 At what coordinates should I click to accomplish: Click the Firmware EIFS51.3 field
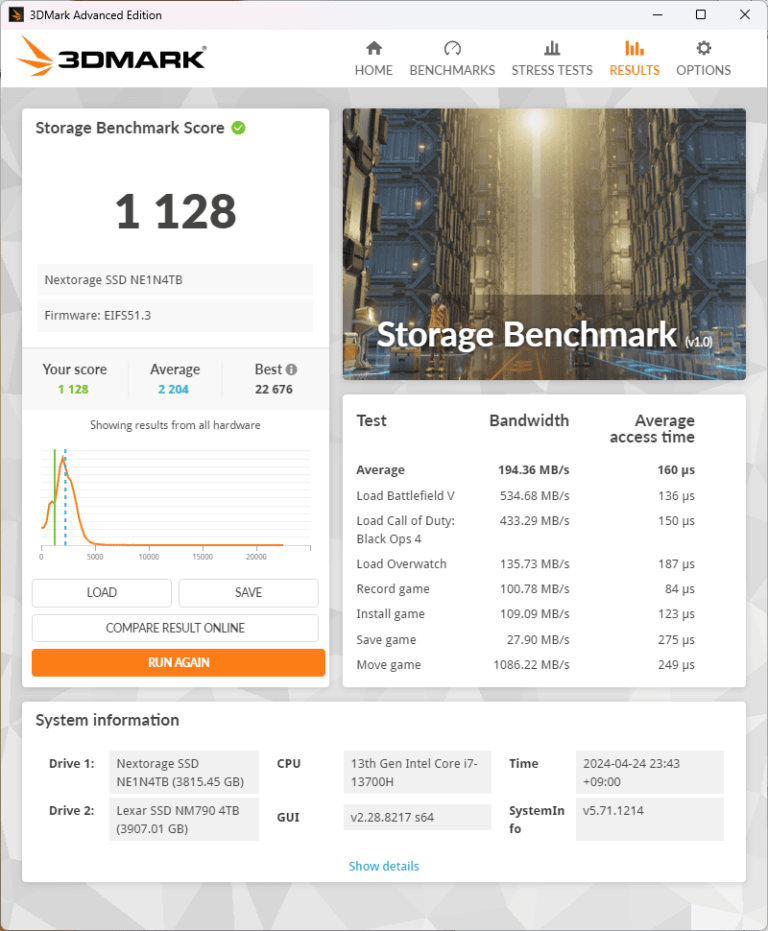pyautogui.click(x=175, y=315)
